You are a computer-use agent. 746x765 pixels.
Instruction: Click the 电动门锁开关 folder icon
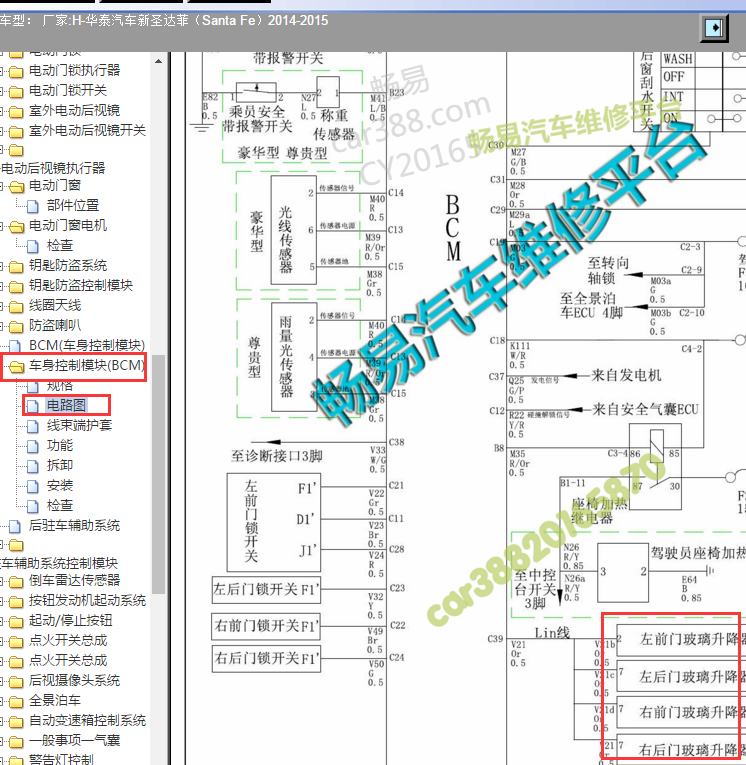tap(16, 91)
